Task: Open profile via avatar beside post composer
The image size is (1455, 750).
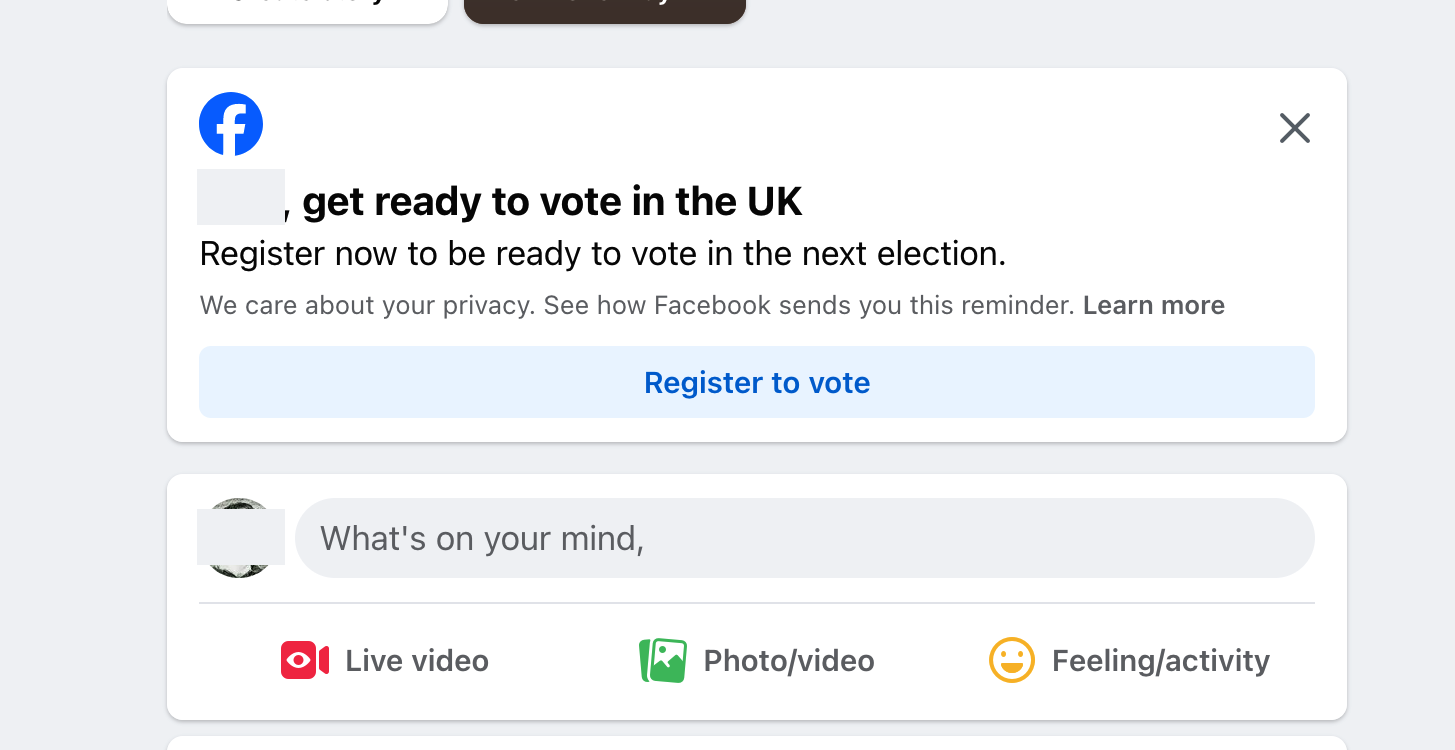Action: pyautogui.click(x=240, y=538)
